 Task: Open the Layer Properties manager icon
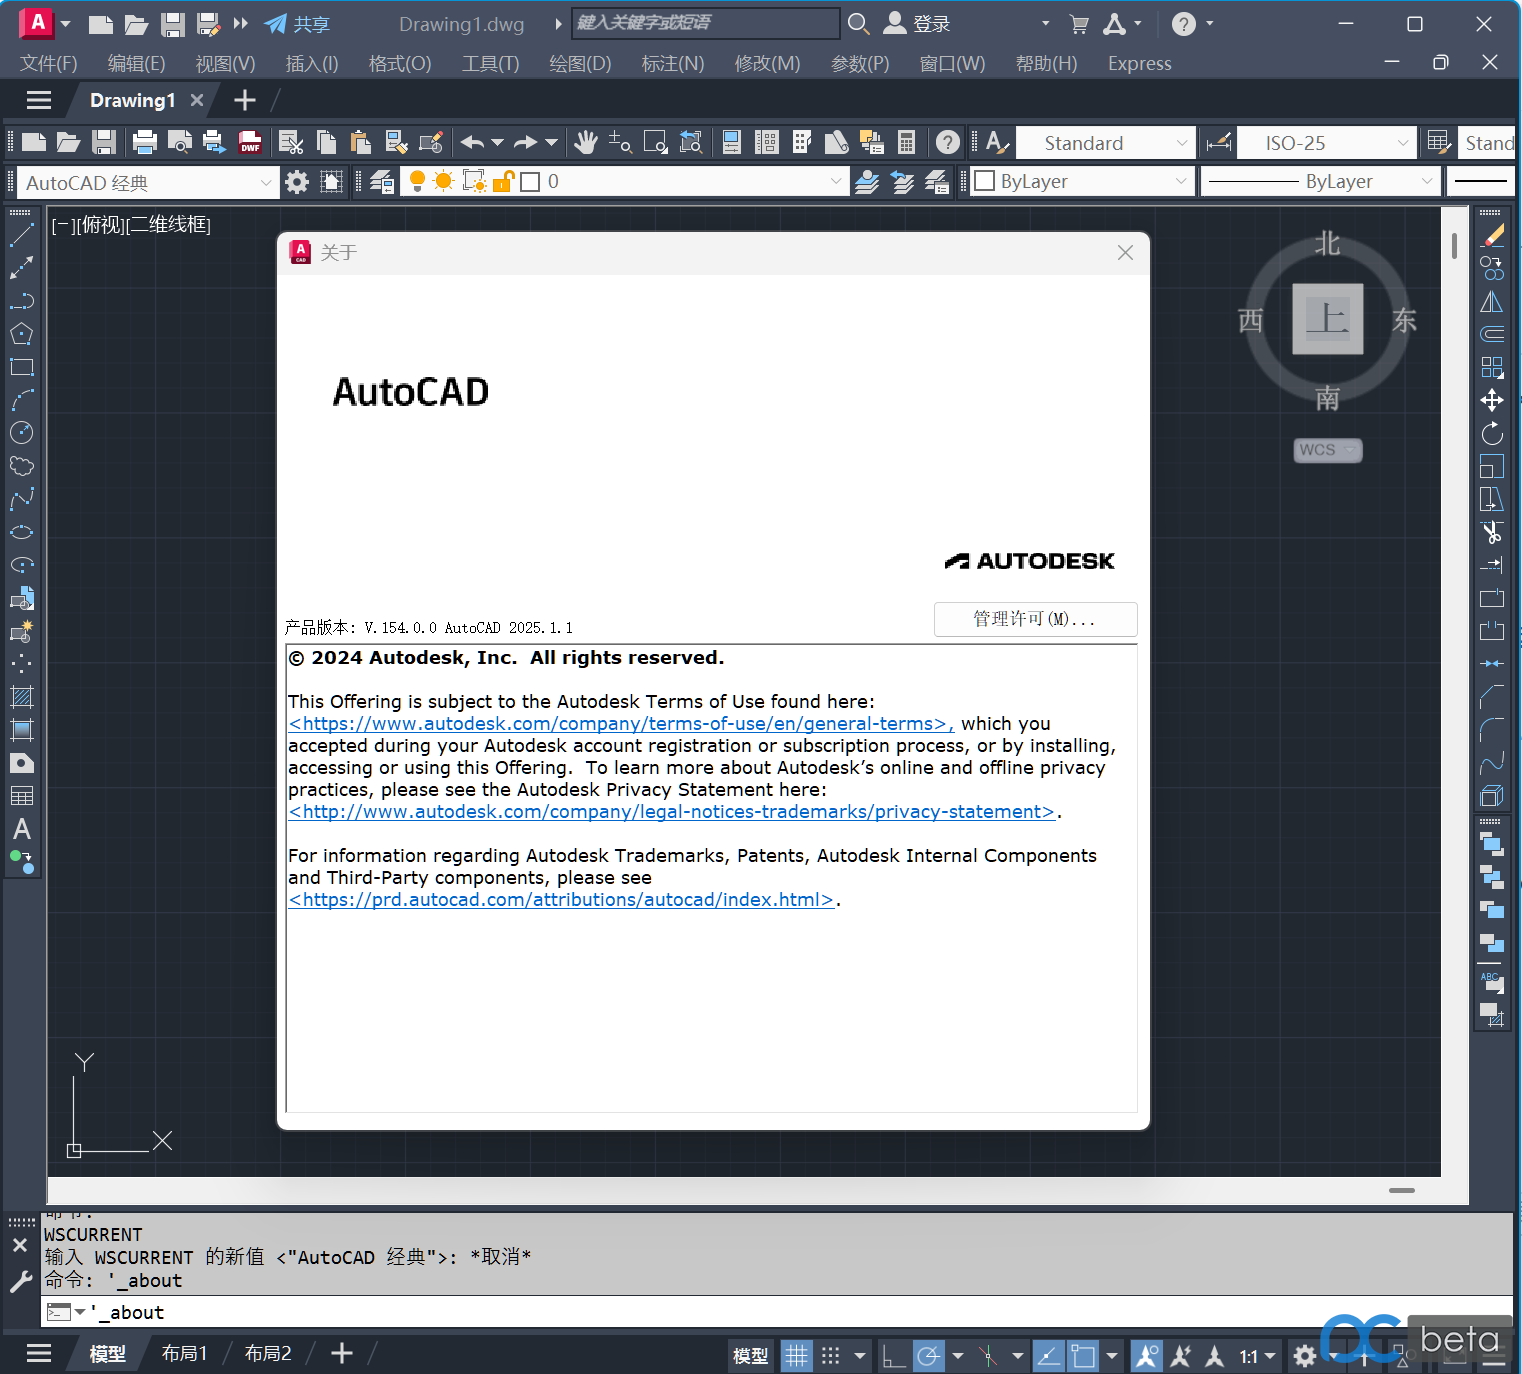point(382,181)
